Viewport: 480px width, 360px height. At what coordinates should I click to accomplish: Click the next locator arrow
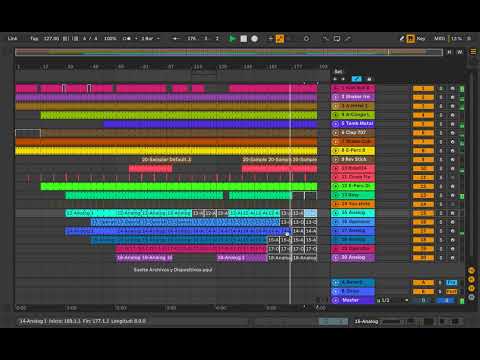tap(342, 79)
